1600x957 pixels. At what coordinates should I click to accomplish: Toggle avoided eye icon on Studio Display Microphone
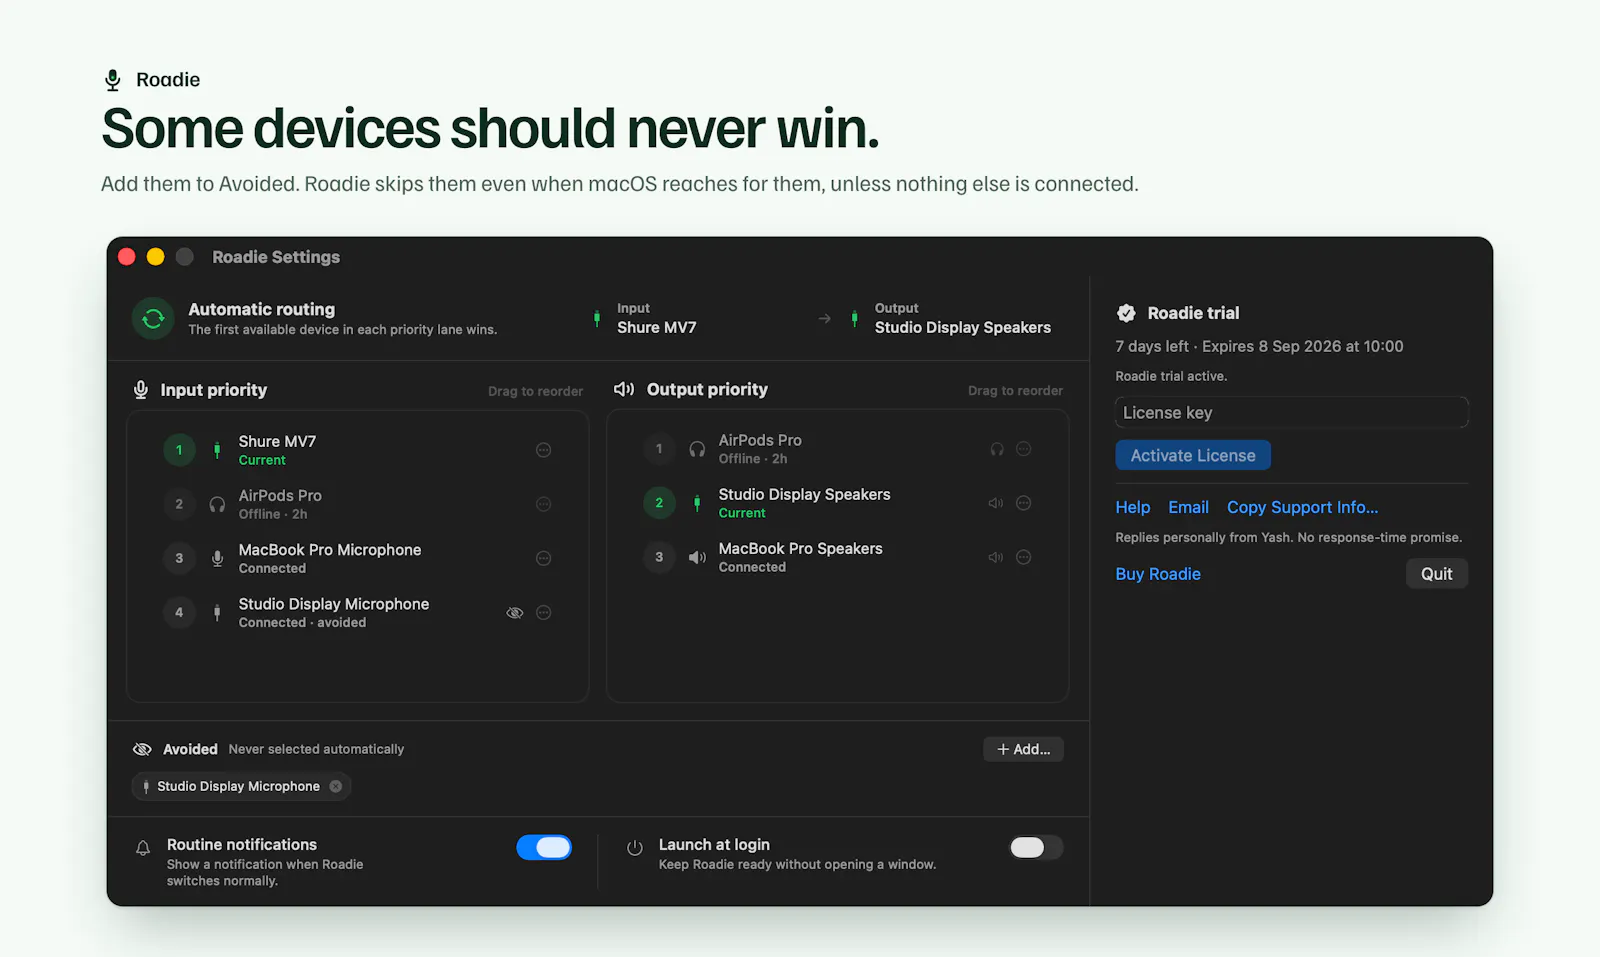pos(515,612)
